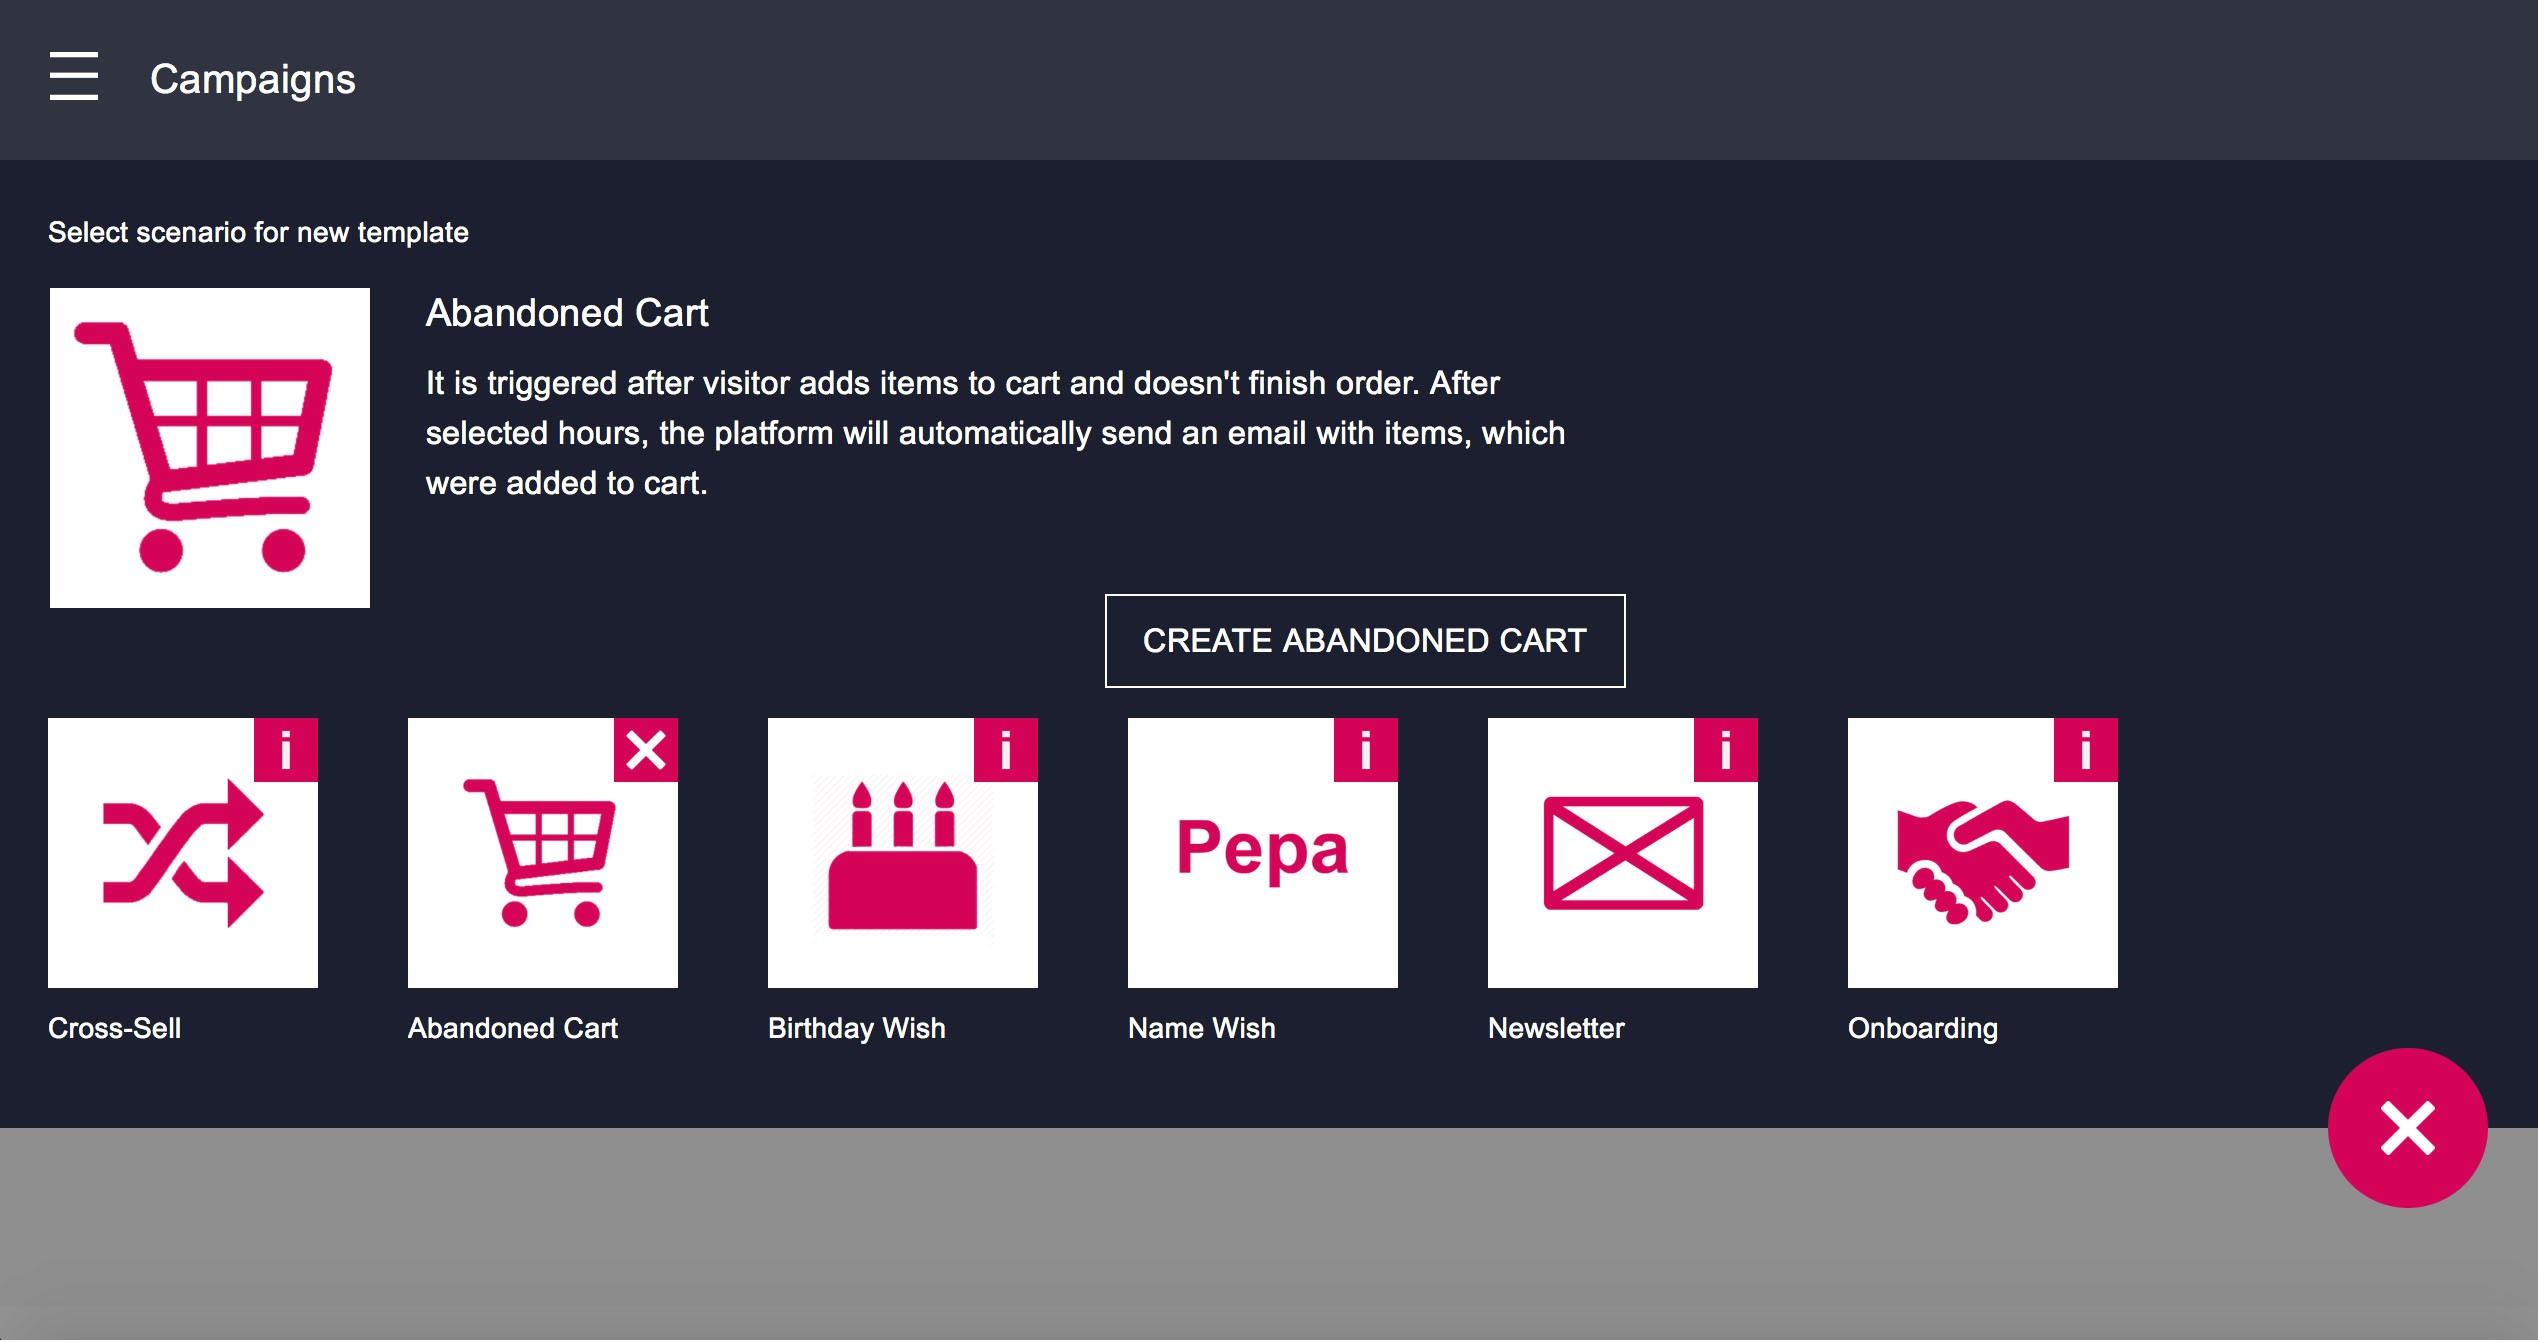Show info for Onboarding scenario

tap(2086, 750)
